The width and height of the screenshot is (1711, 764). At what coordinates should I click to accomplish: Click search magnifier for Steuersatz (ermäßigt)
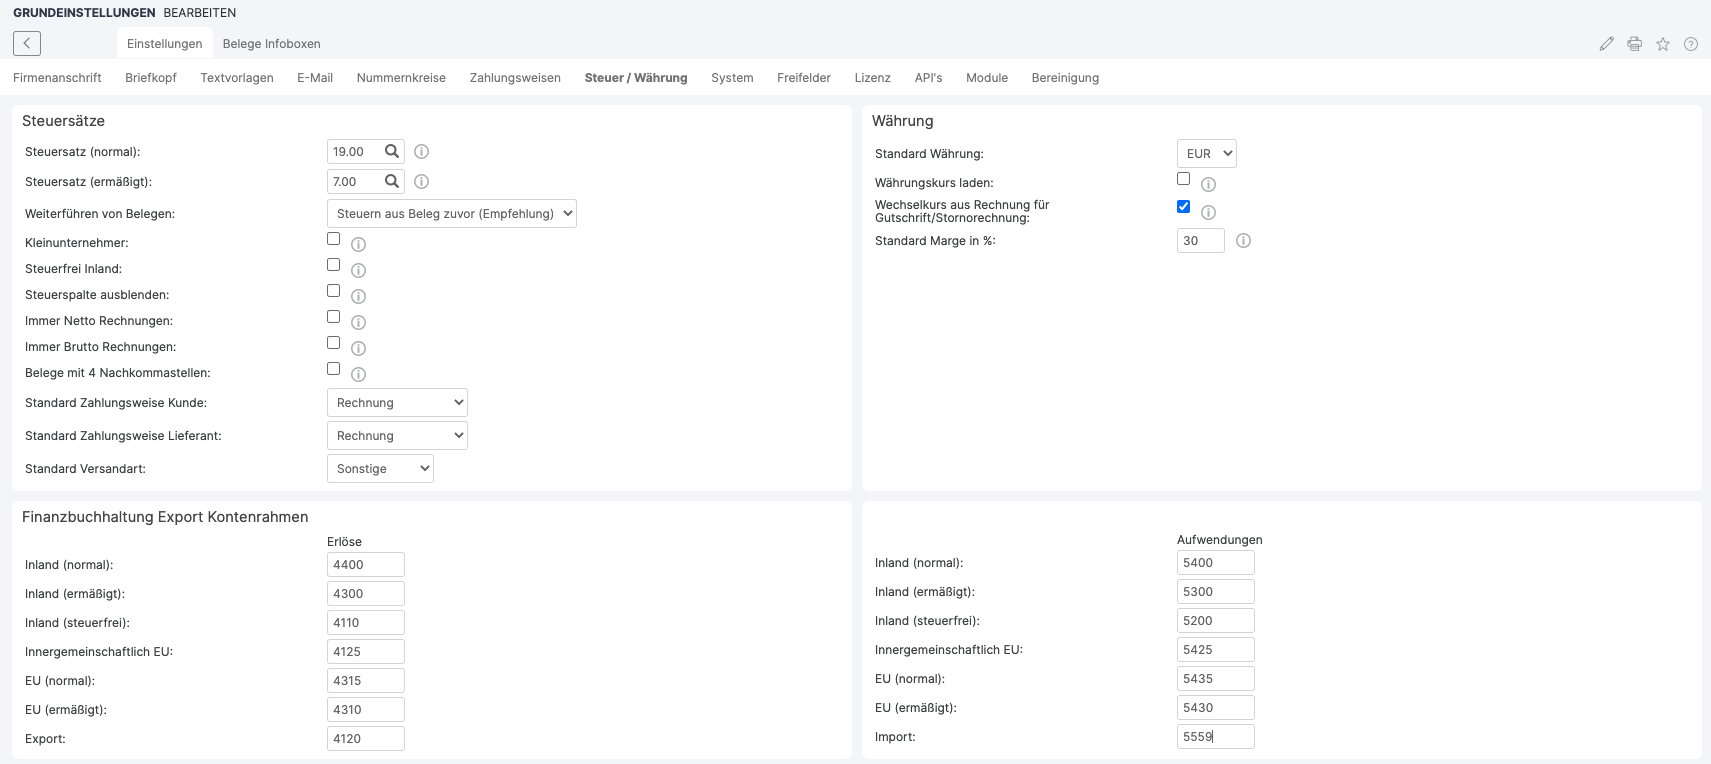click(x=392, y=182)
